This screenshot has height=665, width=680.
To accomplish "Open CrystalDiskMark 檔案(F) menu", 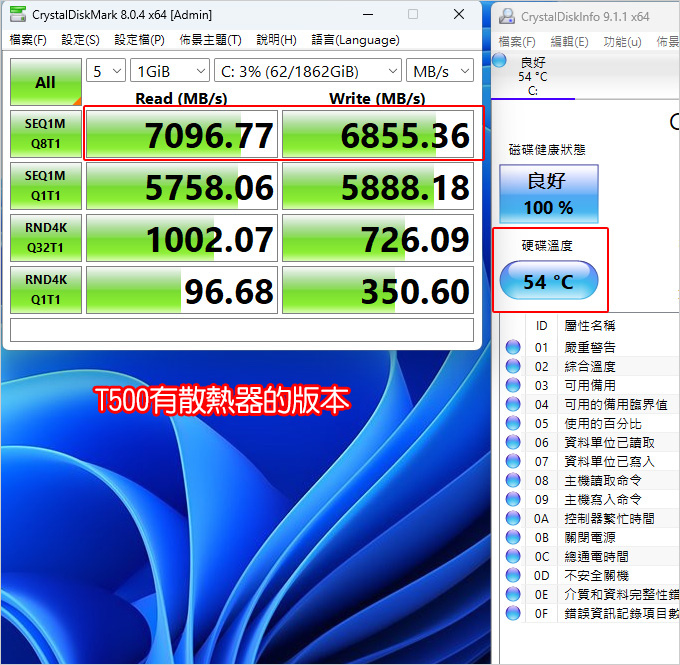I will pos(28,40).
